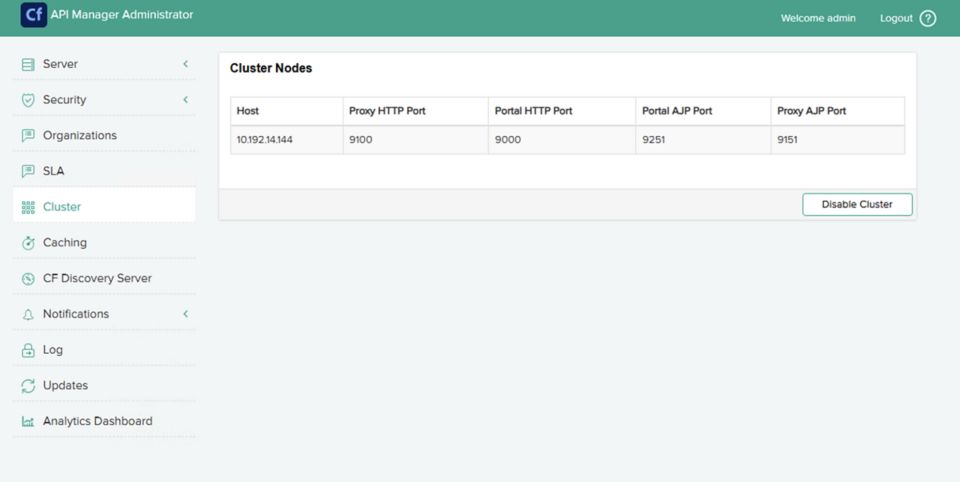Go to the SLA section
The width and height of the screenshot is (960, 482).
[x=53, y=171]
